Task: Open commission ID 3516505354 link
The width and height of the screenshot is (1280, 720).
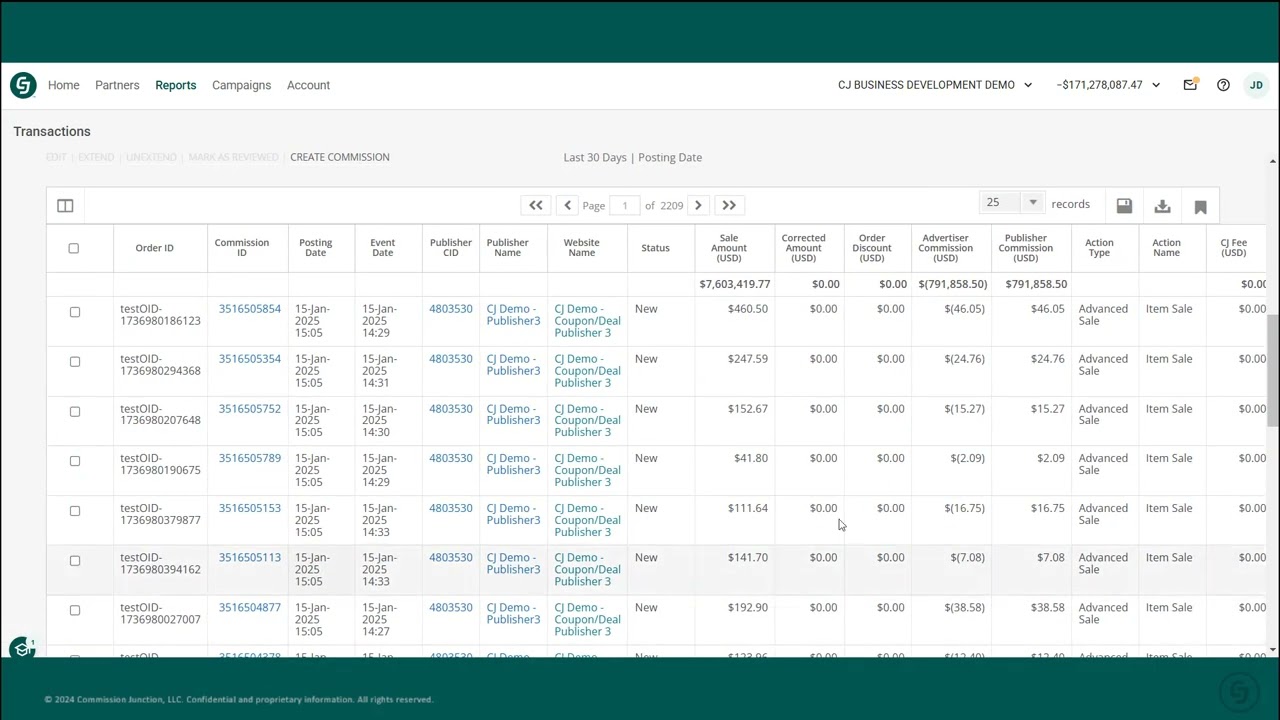Action: point(250,359)
